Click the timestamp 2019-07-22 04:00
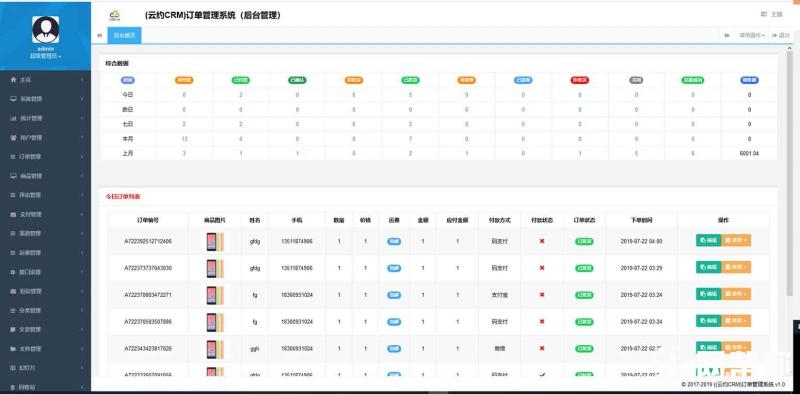The height and width of the screenshot is (394, 800). click(x=641, y=241)
